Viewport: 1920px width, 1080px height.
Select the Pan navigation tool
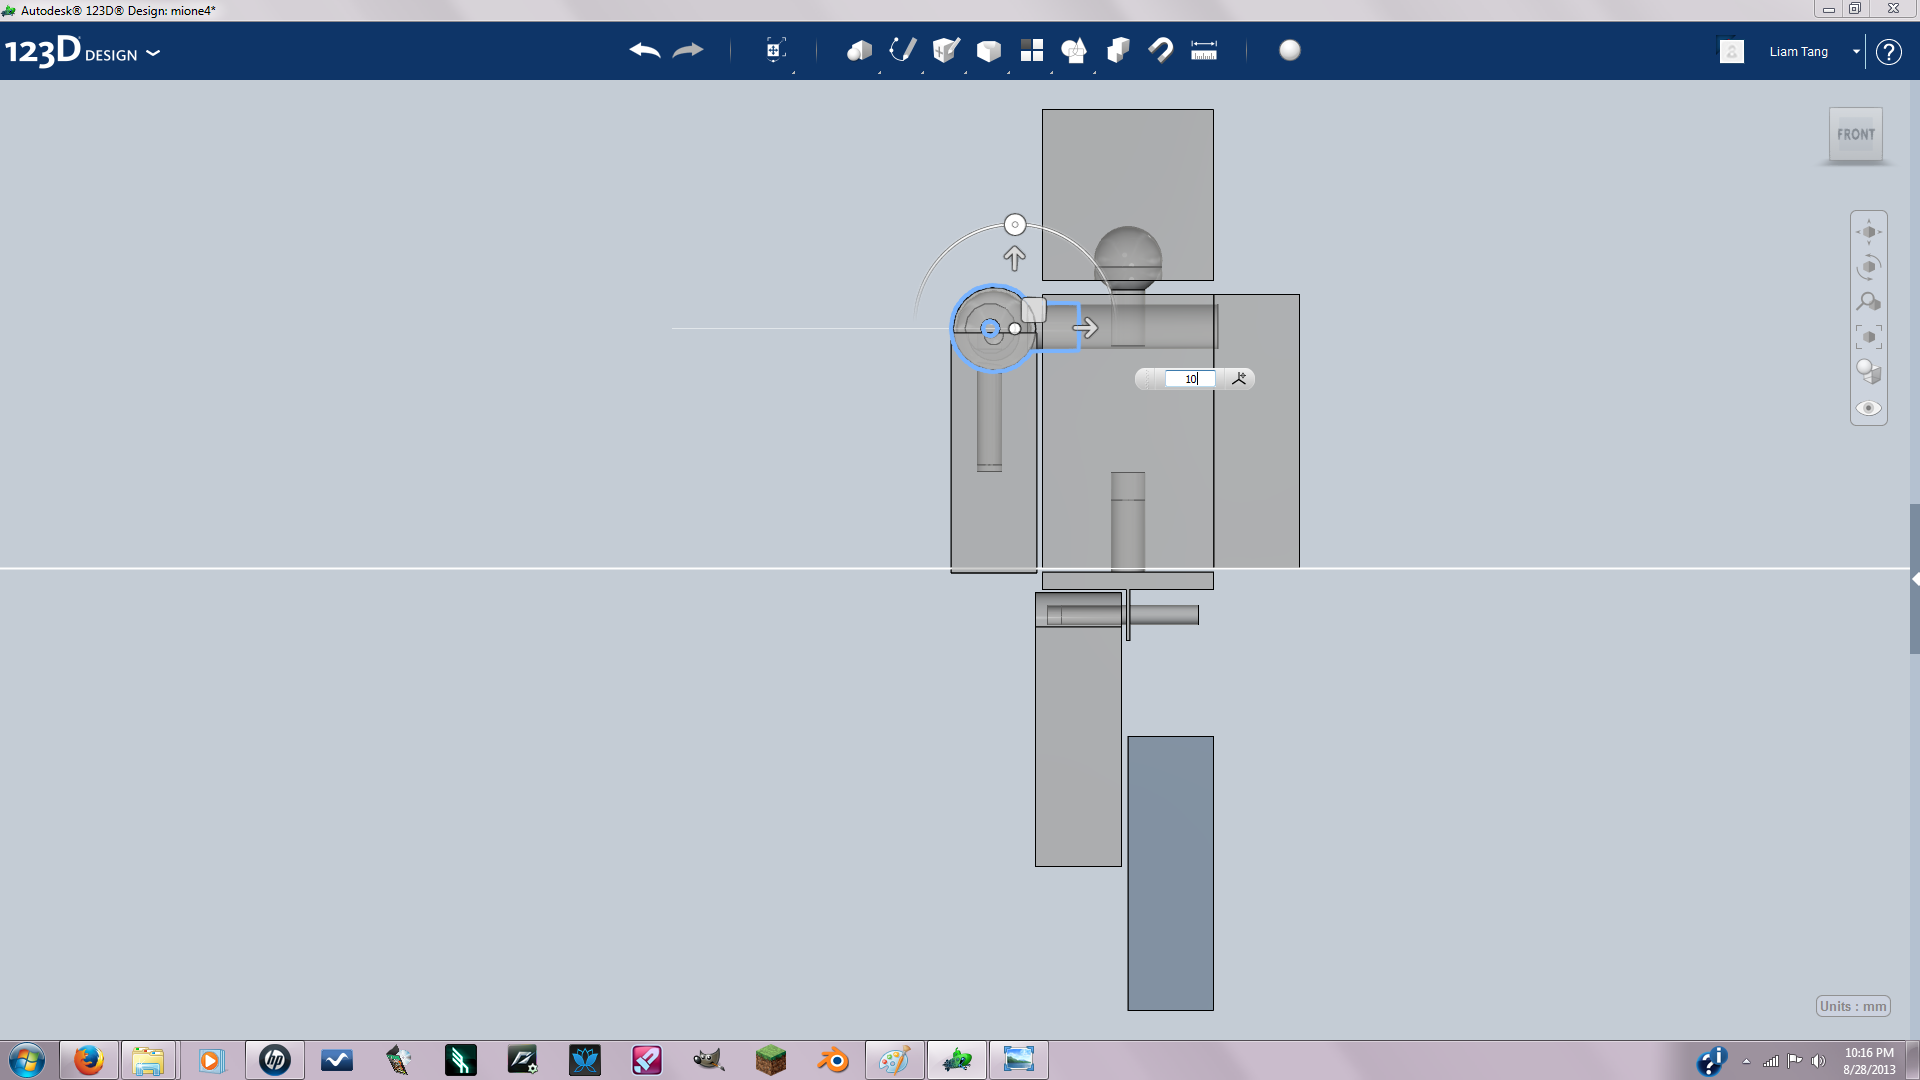point(1869,232)
